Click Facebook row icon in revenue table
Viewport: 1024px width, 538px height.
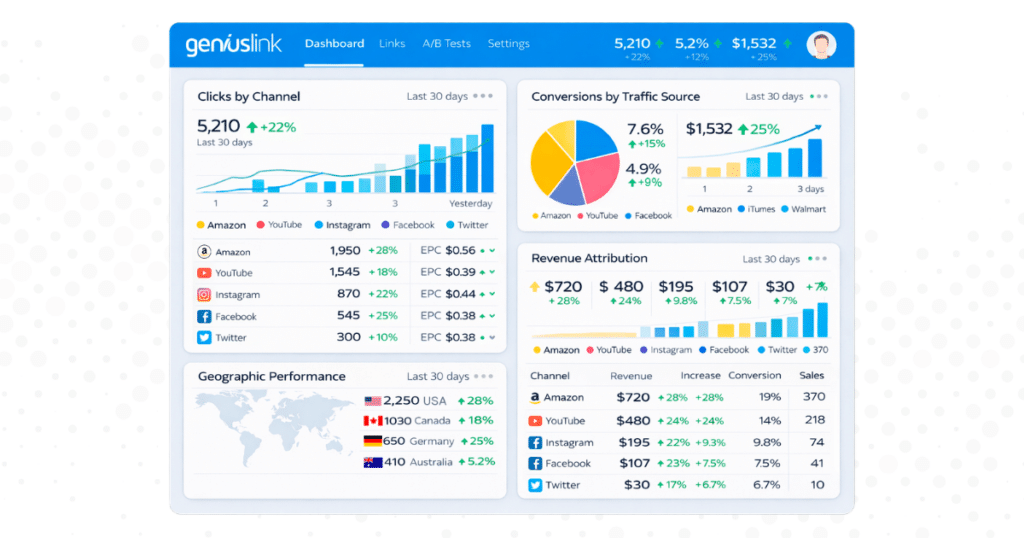click(x=535, y=464)
